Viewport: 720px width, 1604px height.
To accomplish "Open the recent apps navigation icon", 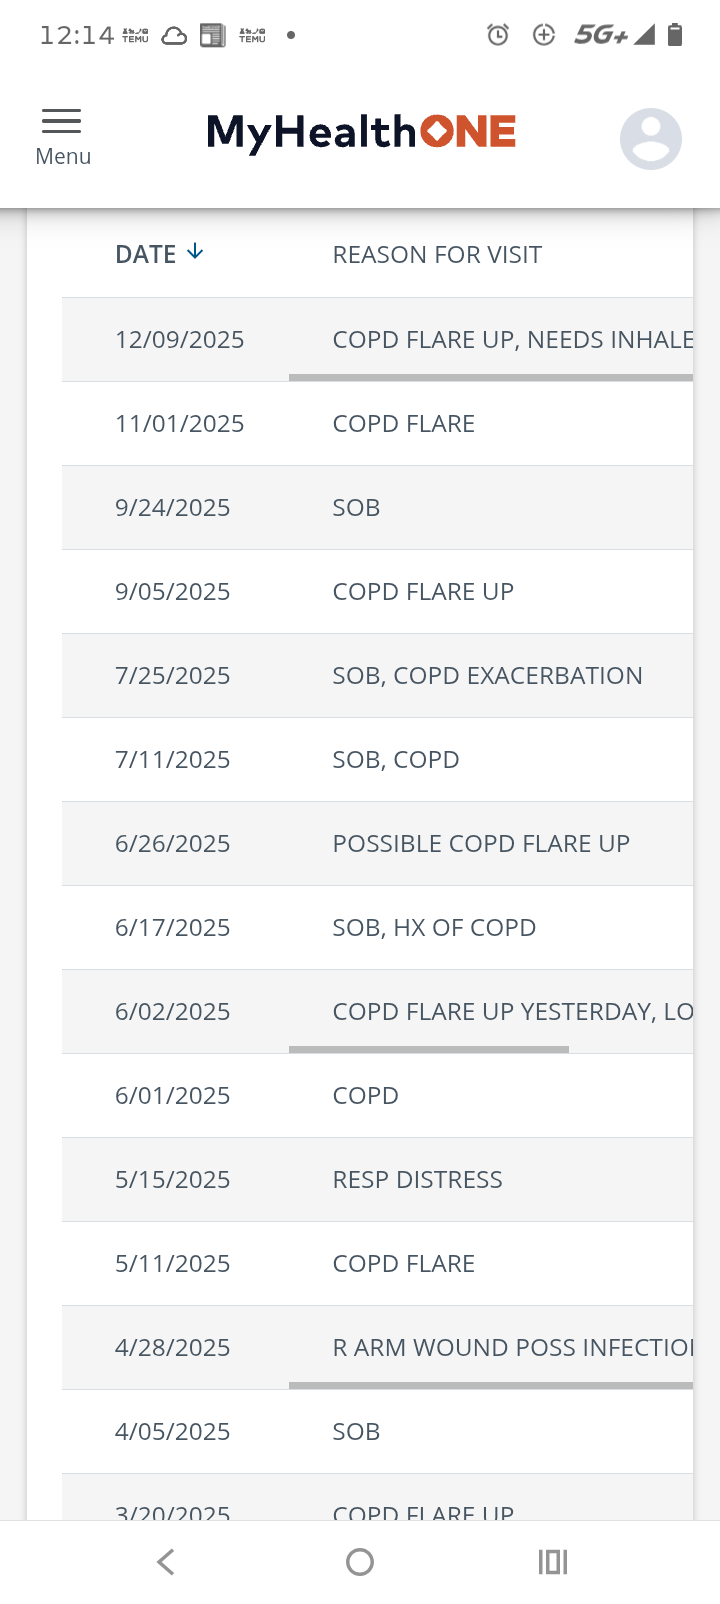I will click(x=552, y=1561).
